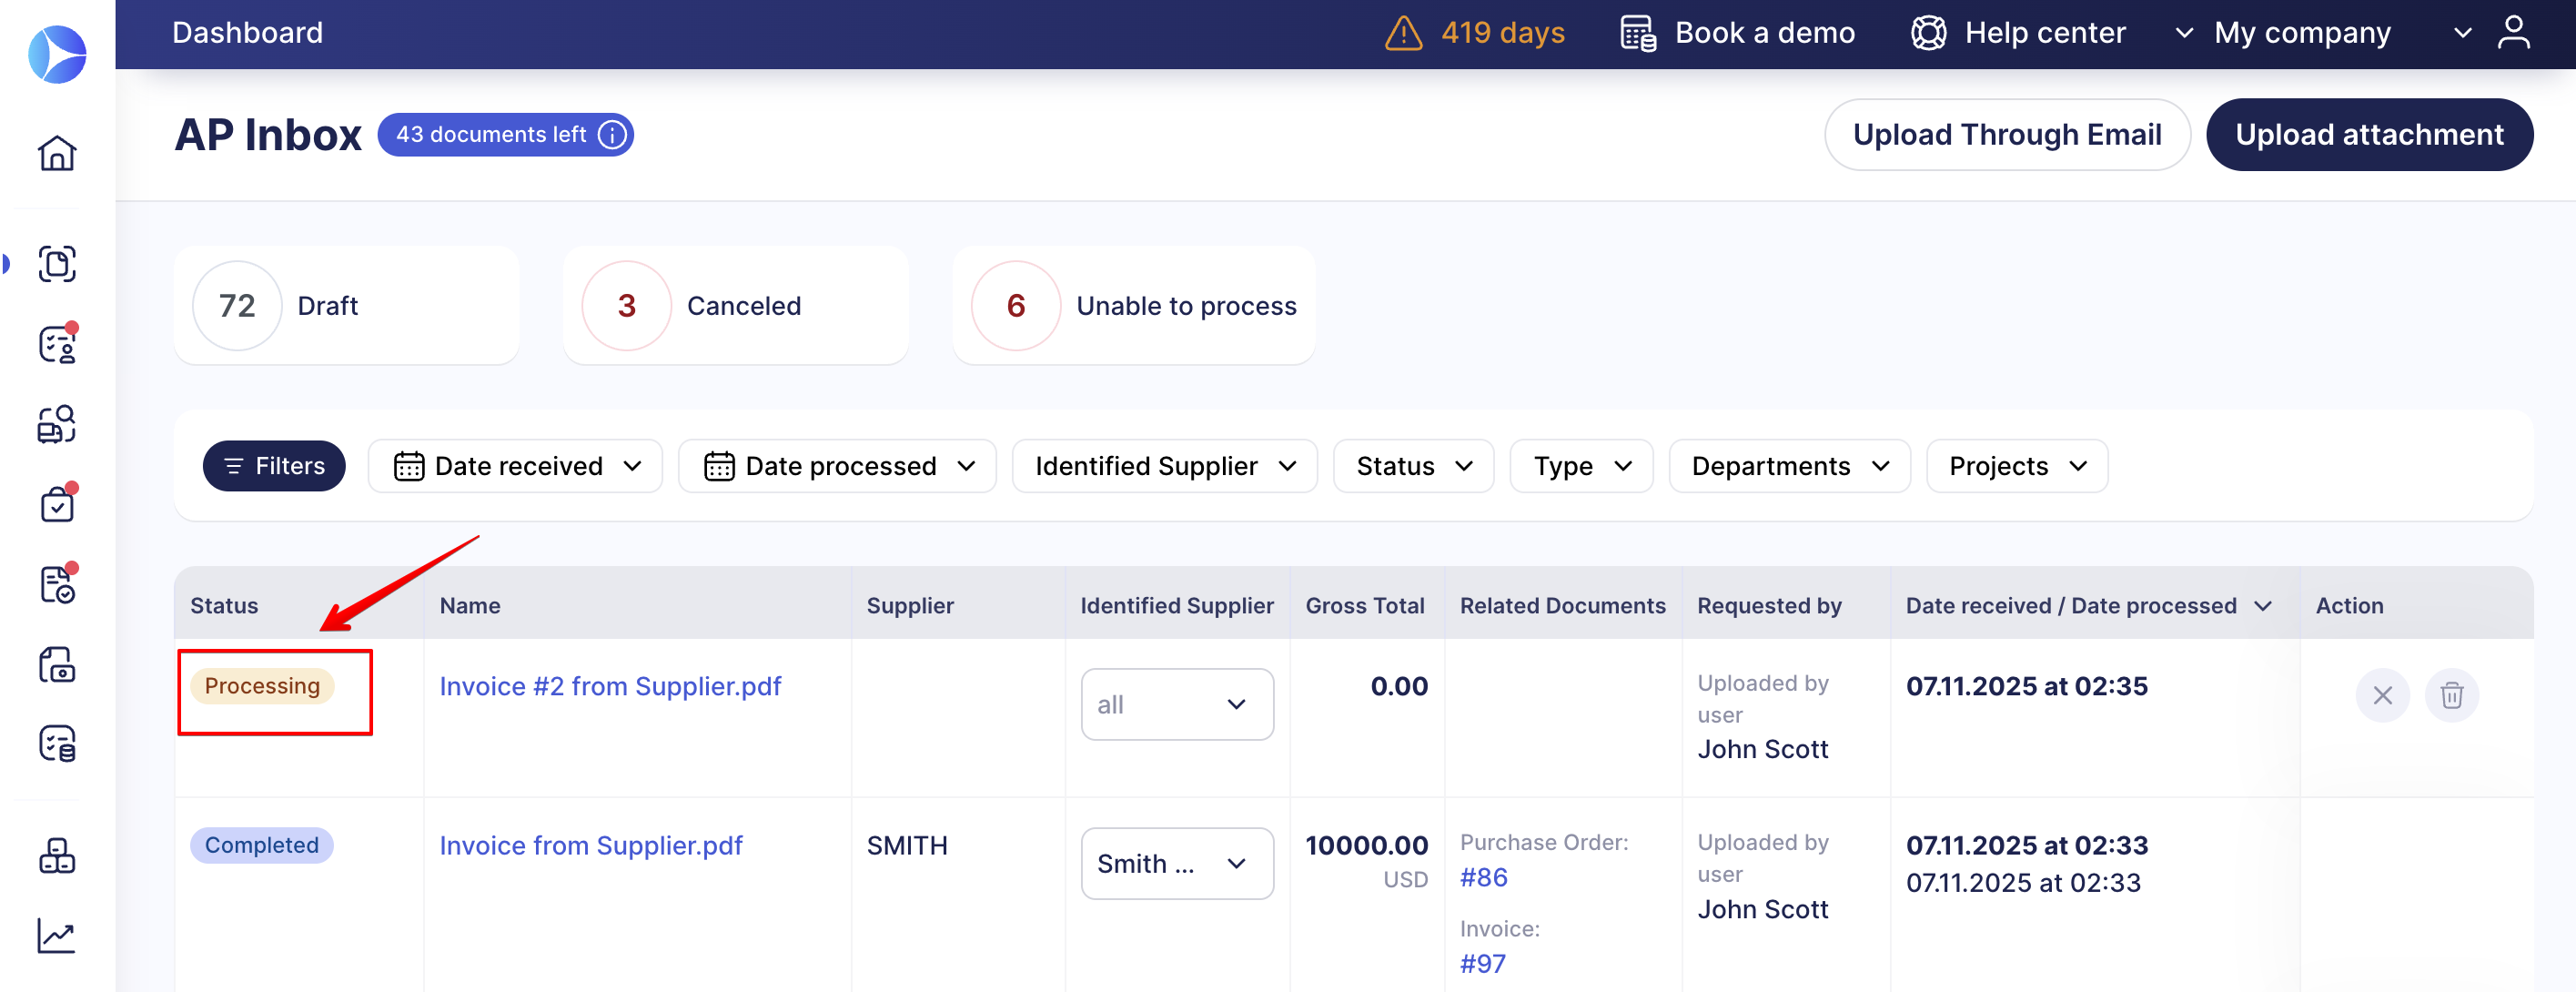Click the Book a demo calendar icon

coord(1637,33)
